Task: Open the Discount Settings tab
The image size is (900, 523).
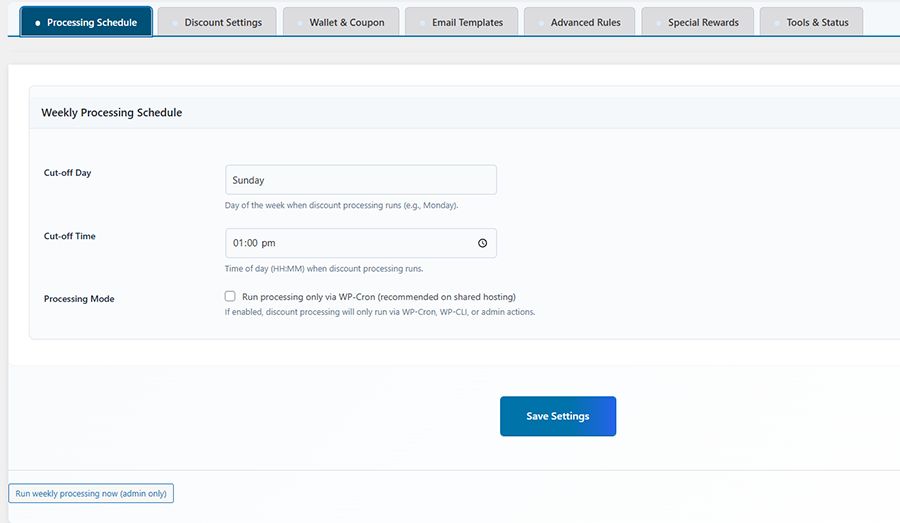Action: point(216,22)
